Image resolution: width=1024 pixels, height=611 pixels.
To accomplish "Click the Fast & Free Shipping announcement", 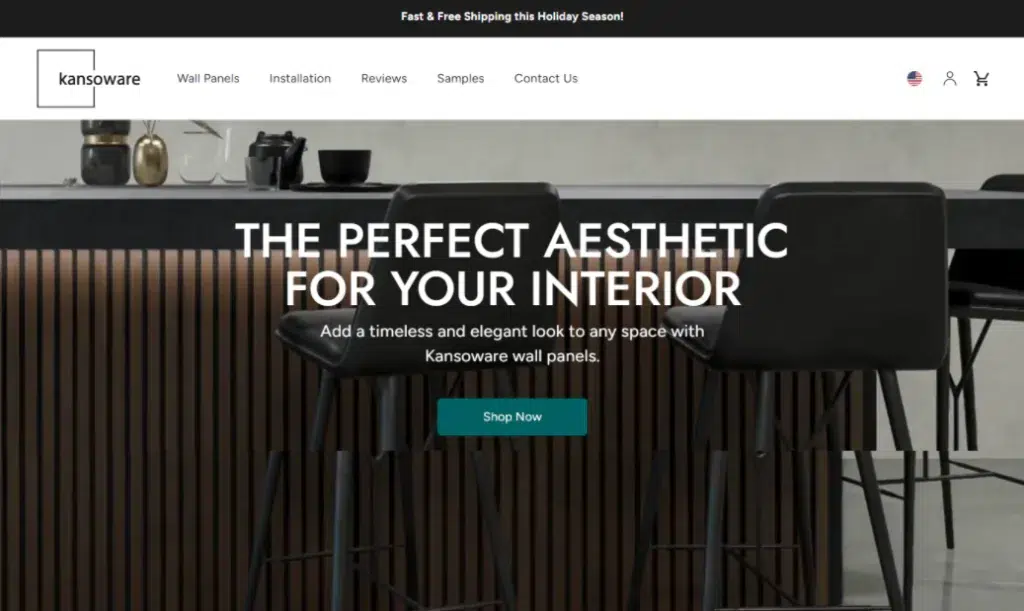I will [x=512, y=16].
